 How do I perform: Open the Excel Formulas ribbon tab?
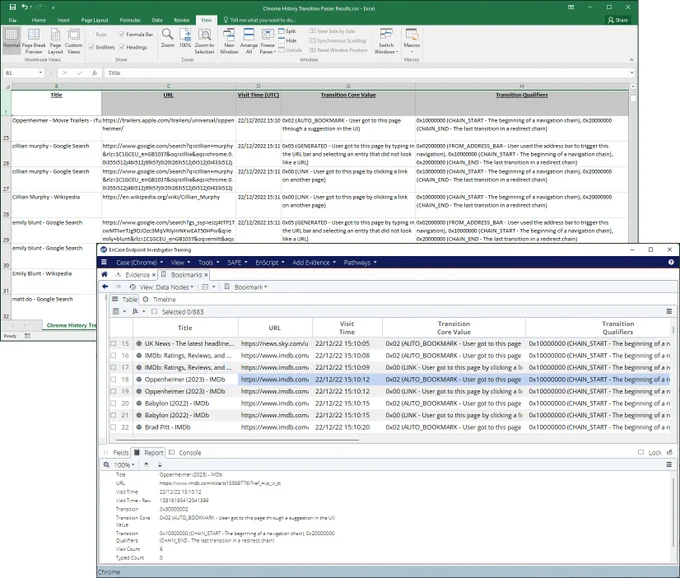click(130, 20)
